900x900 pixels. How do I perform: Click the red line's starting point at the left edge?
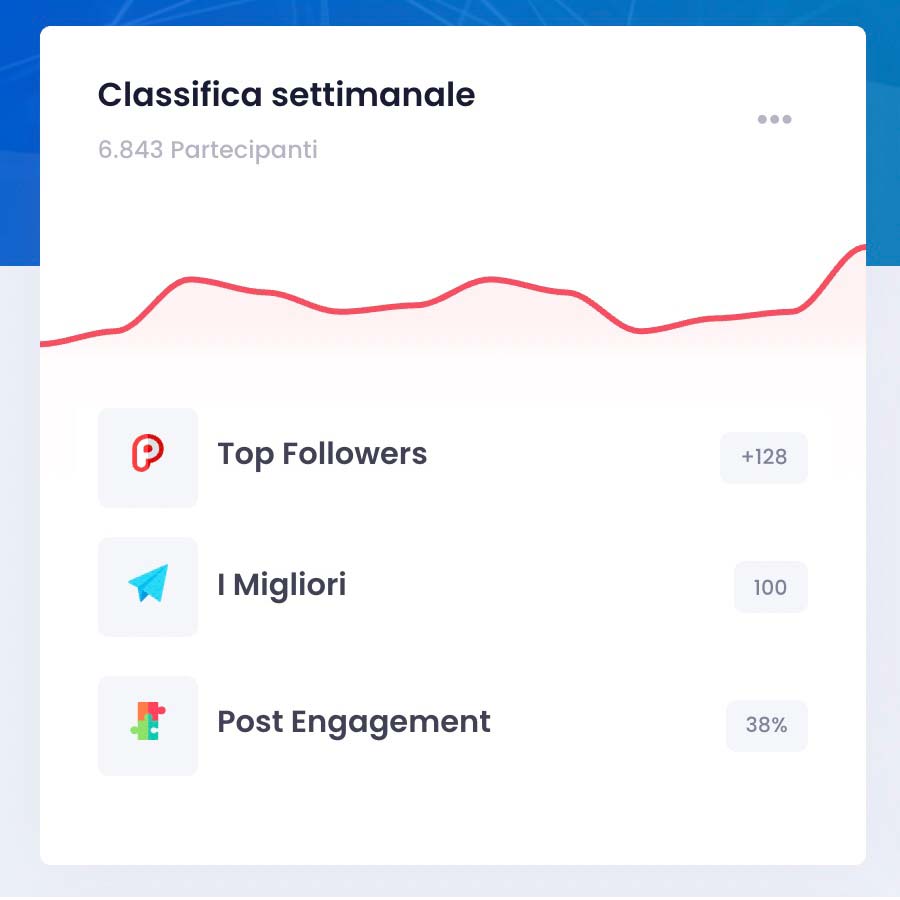[44, 344]
